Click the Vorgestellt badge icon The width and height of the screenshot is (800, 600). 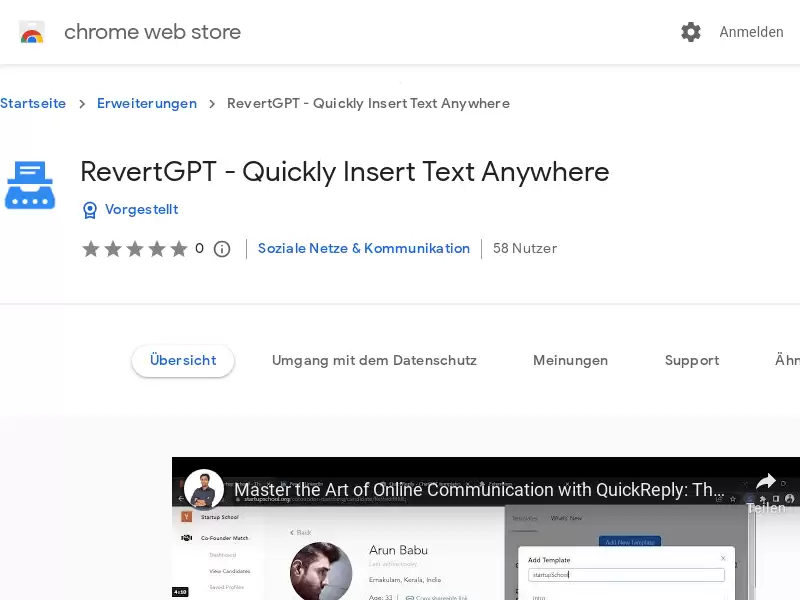coord(90,210)
